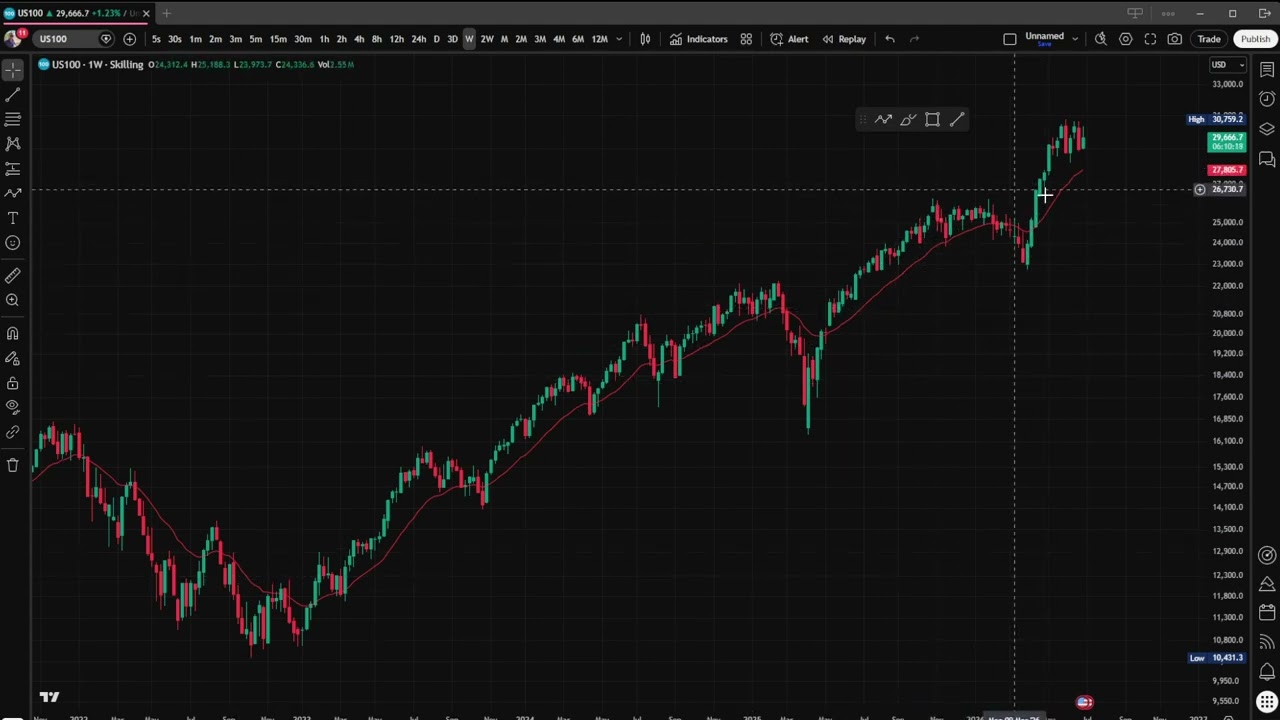
Task: Open the USD currency dropdown
Action: pyautogui.click(x=1227, y=65)
